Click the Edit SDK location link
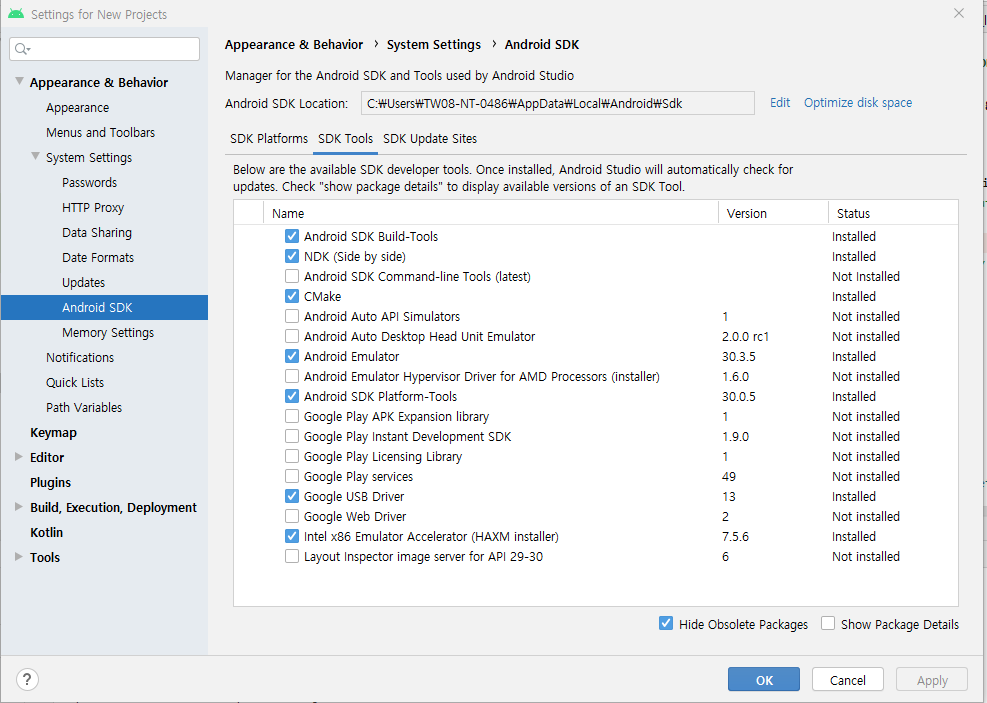Screen dimensions: 987x703 tap(780, 103)
